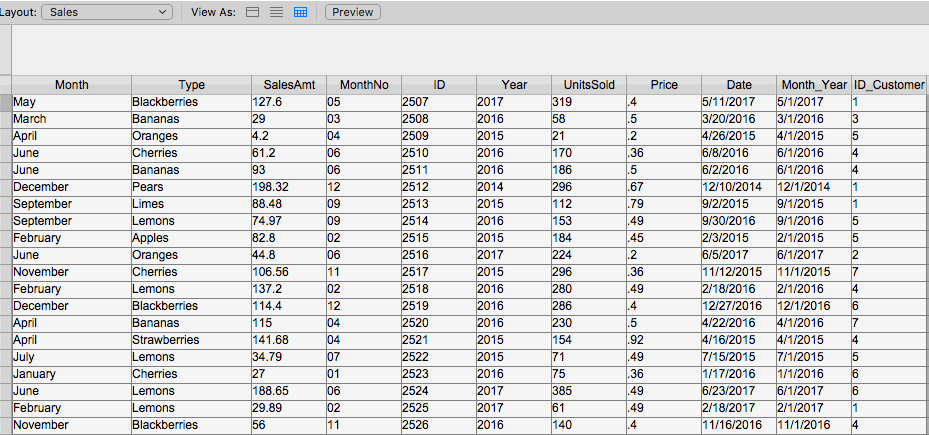This screenshot has width=929, height=435.
Task: Click the ID_Customer column header
Action: click(x=888, y=85)
